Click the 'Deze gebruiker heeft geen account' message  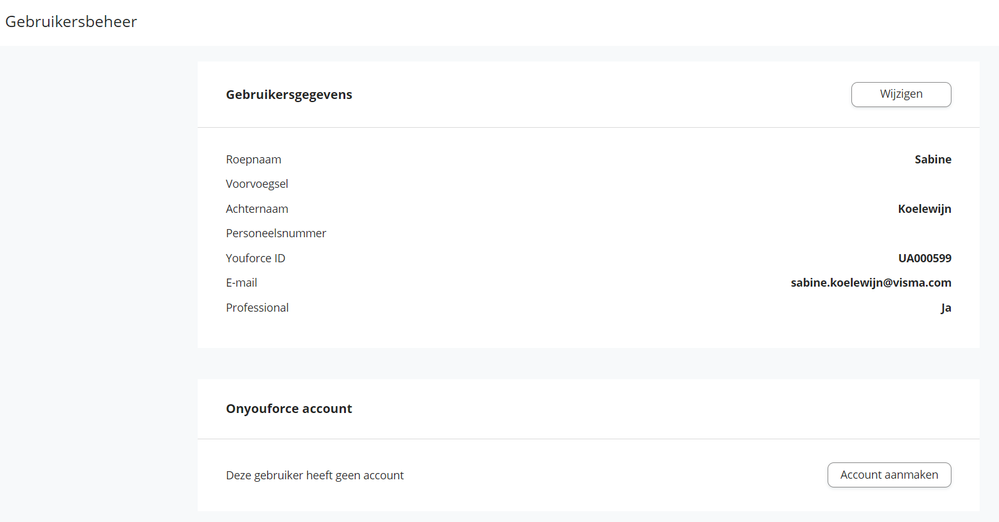[315, 475]
